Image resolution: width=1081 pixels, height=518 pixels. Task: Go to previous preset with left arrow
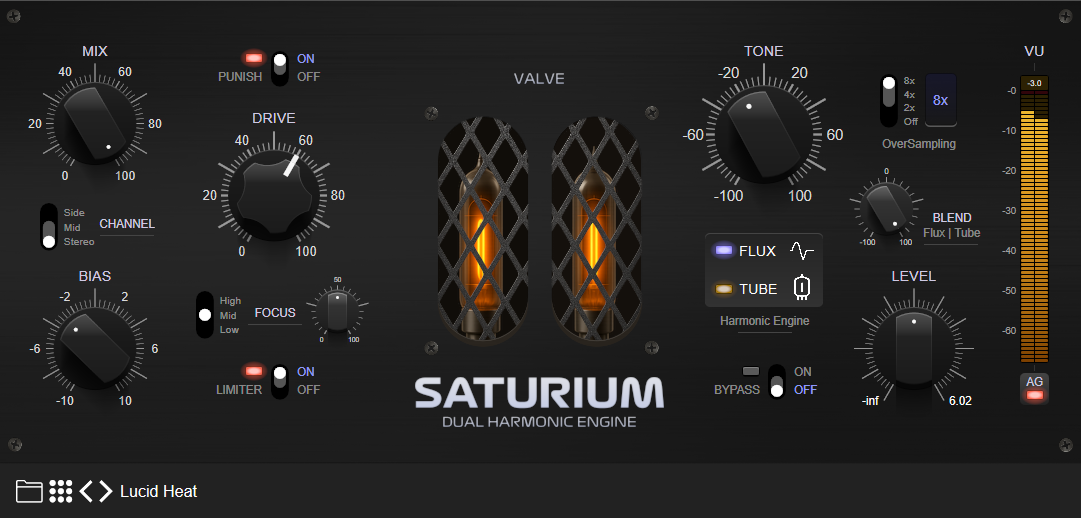pyautogui.click(x=86, y=491)
